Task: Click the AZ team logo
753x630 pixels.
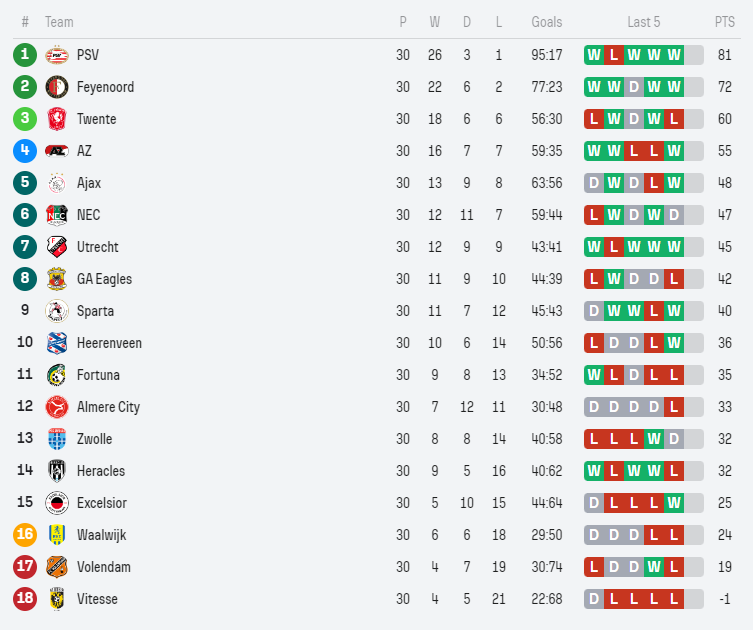Action: 57,151
